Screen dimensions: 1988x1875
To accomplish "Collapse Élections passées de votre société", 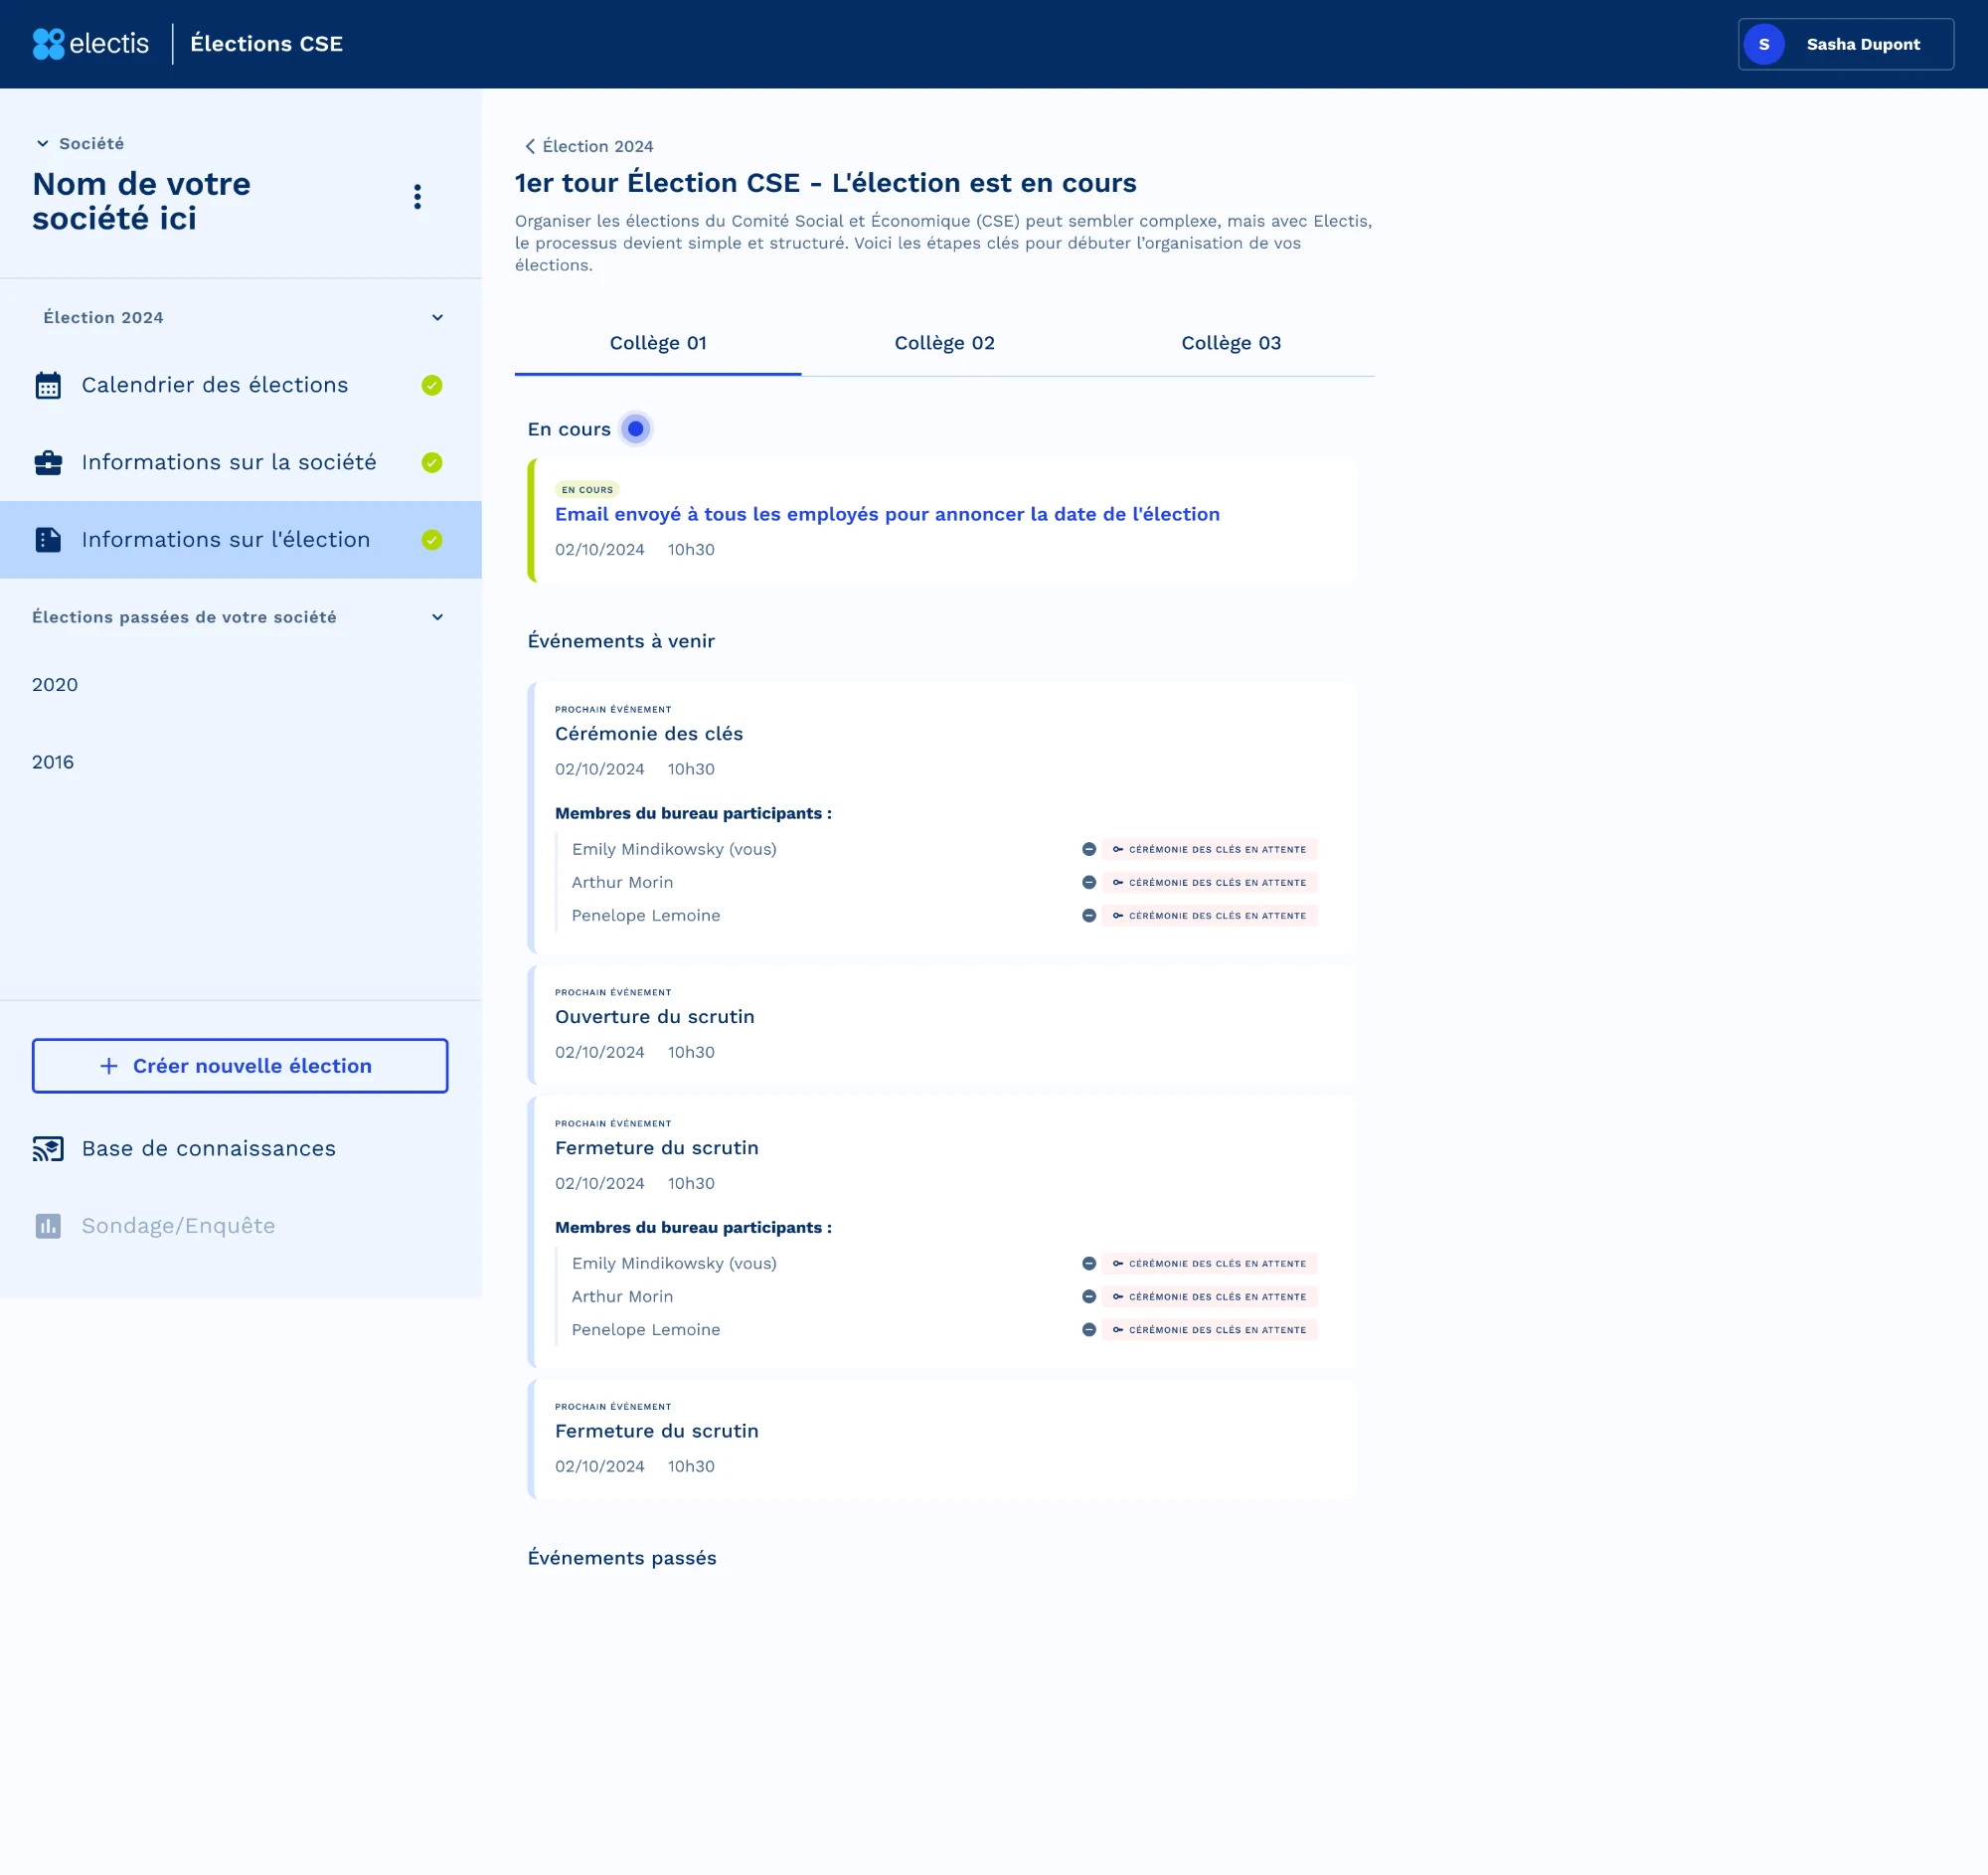I will [x=437, y=617].
